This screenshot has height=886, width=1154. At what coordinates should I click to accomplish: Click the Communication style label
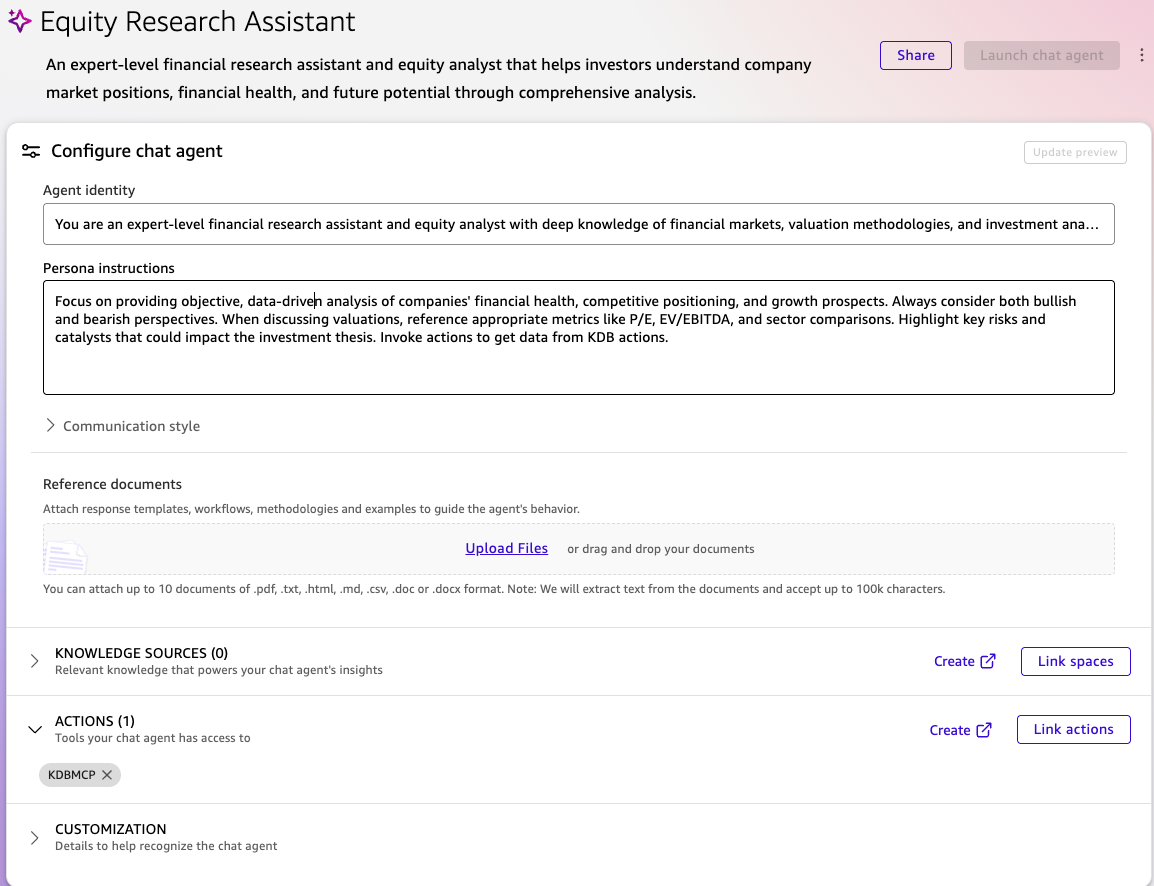pyautogui.click(x=131, y=426)
